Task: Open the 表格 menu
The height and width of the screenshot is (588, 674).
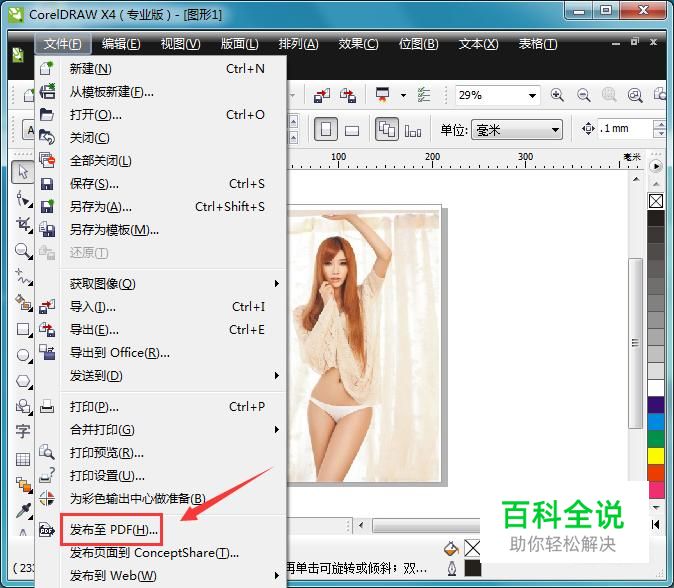Action: (538, 44)
